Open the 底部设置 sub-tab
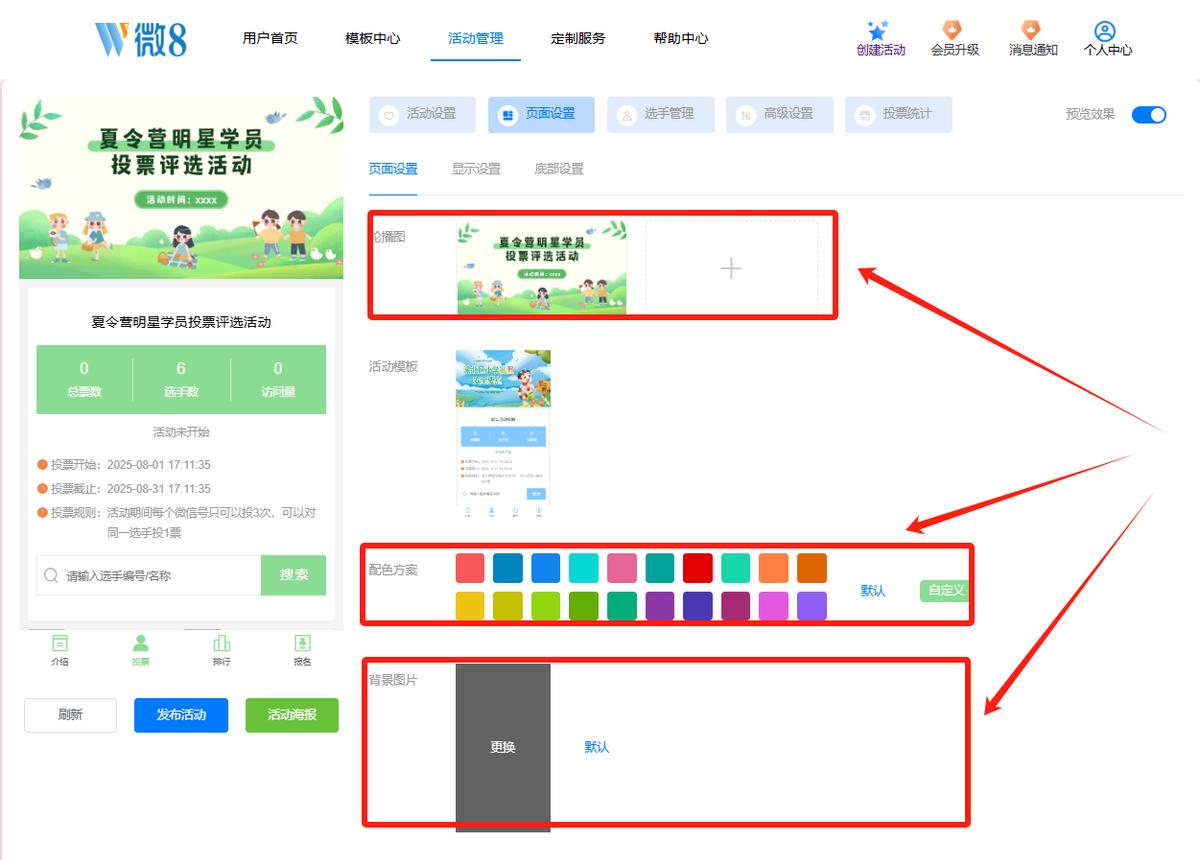 pos(559,169)
